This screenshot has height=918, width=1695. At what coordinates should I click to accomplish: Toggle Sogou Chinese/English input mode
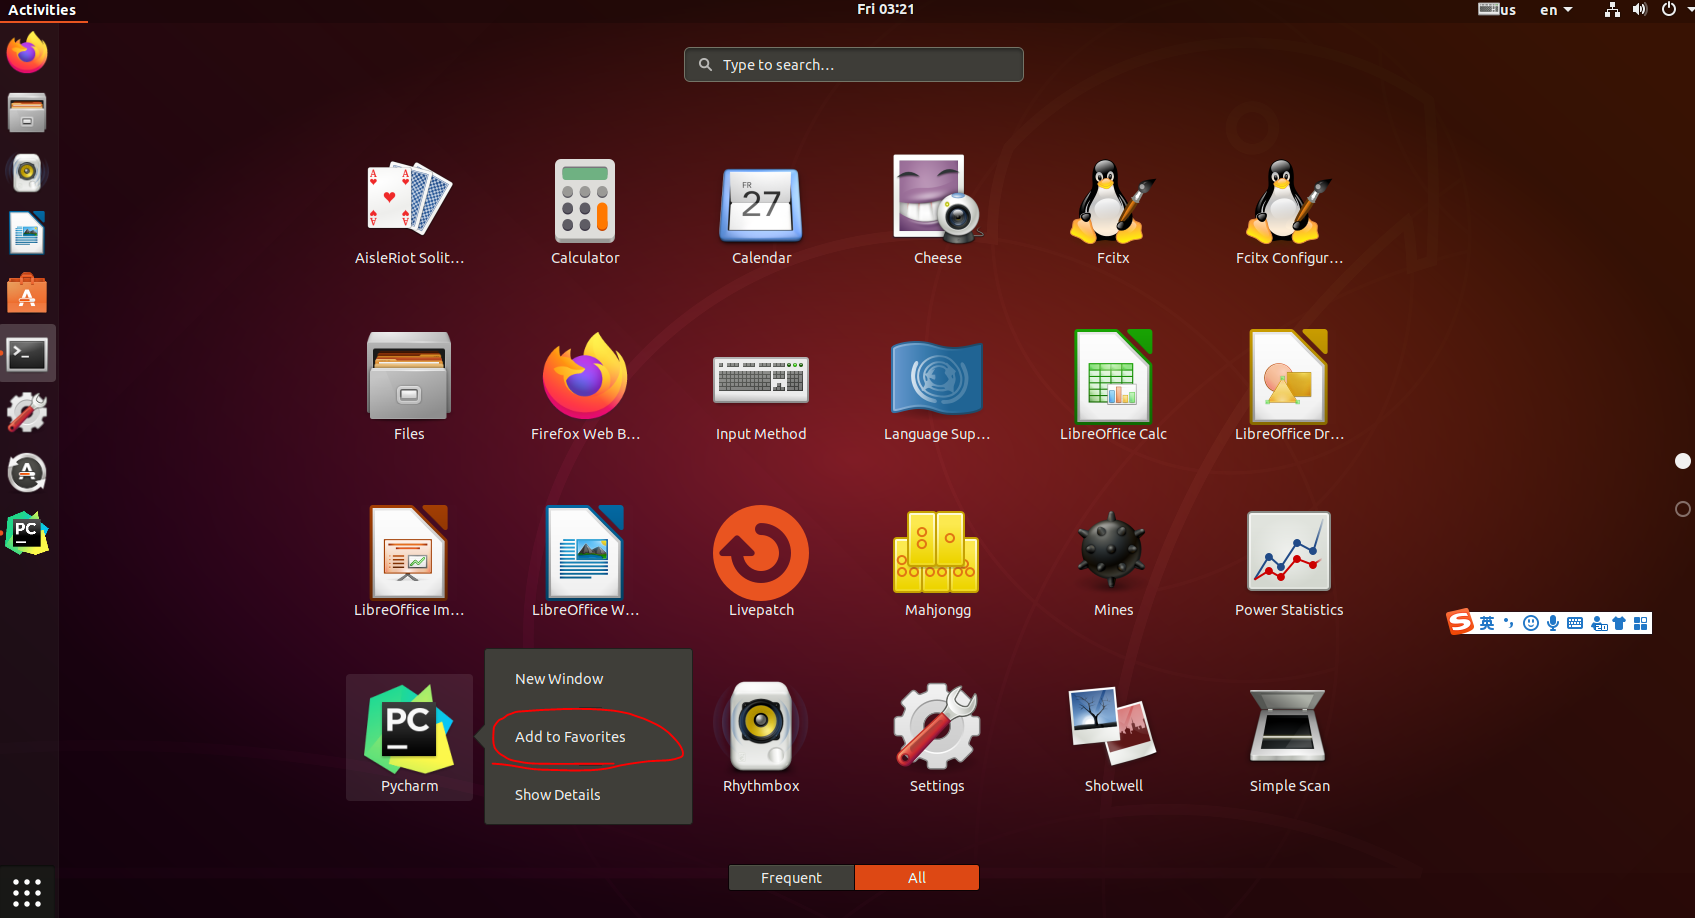(1487, 622)
